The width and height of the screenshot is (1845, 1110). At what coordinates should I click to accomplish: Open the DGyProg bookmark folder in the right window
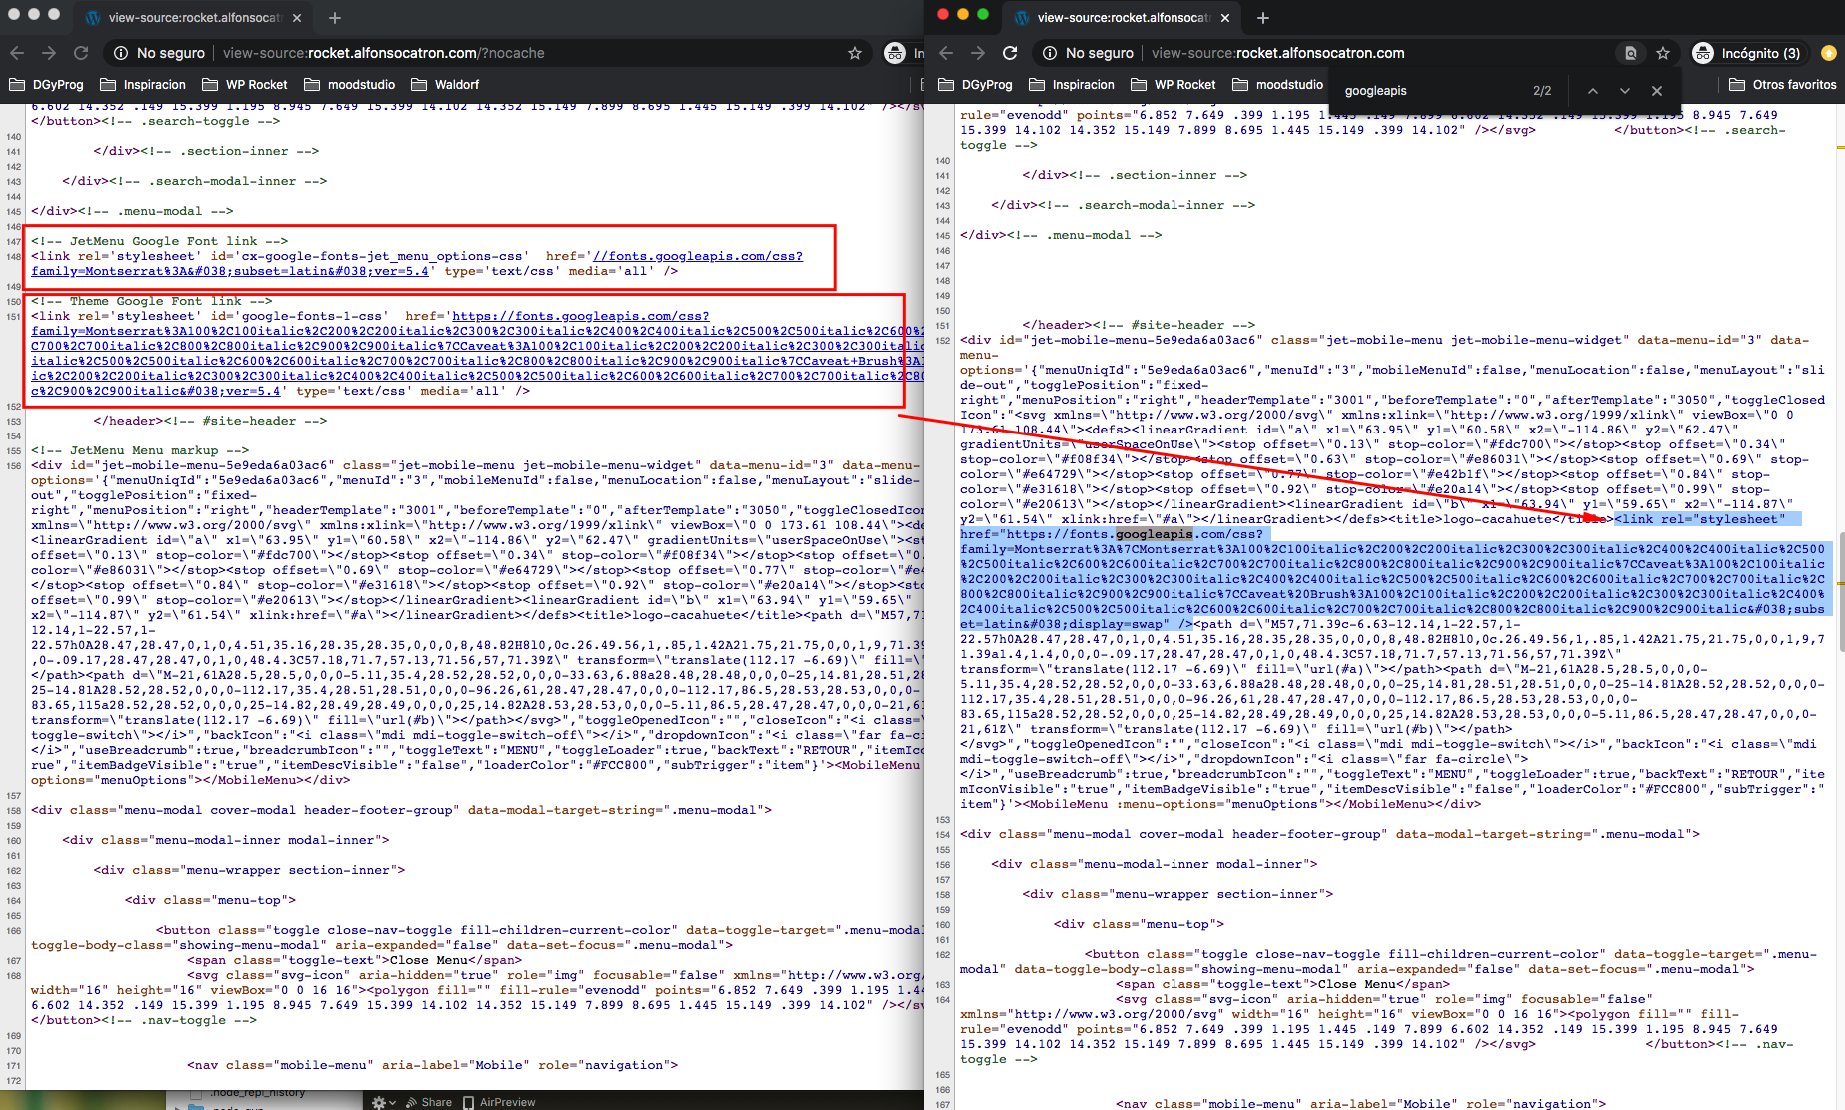click(976, 85)
